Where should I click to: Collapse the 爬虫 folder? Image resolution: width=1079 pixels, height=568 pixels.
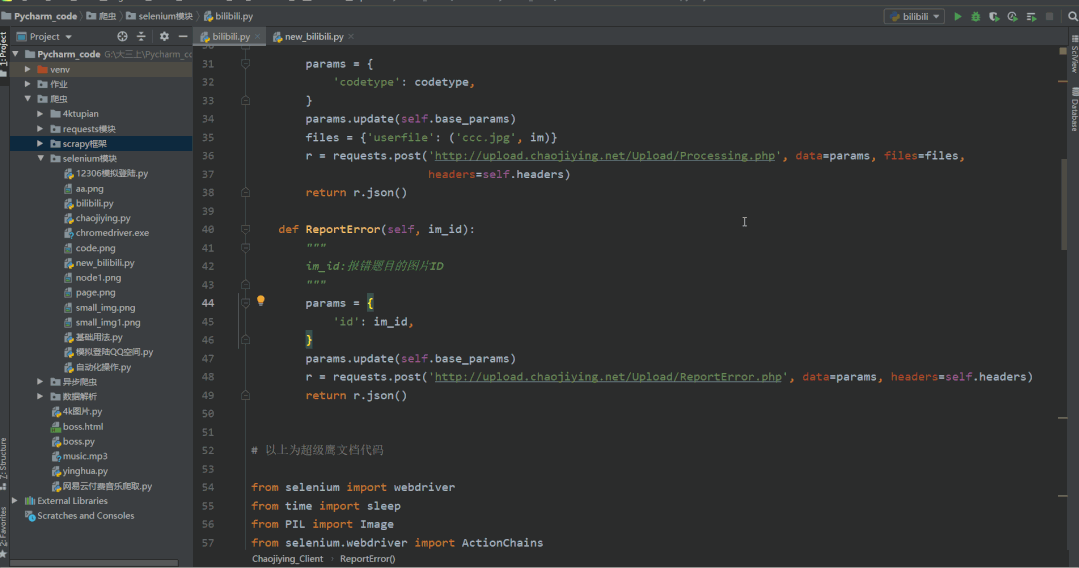(x=28, y=98)
